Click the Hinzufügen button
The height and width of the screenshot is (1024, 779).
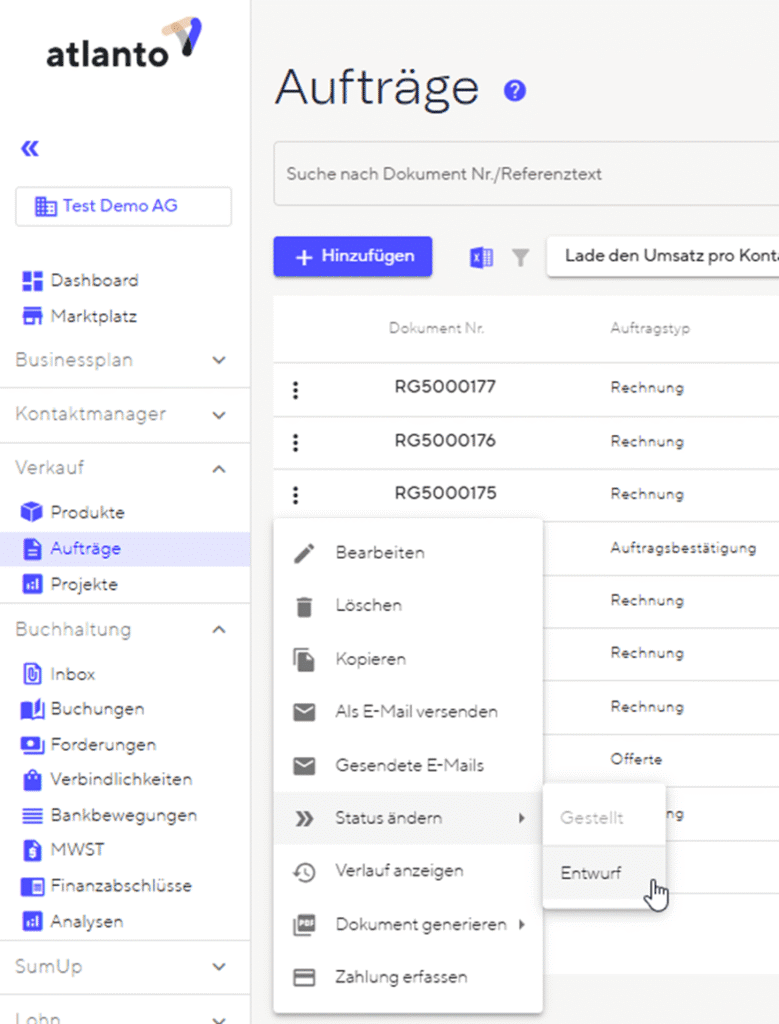352,257
